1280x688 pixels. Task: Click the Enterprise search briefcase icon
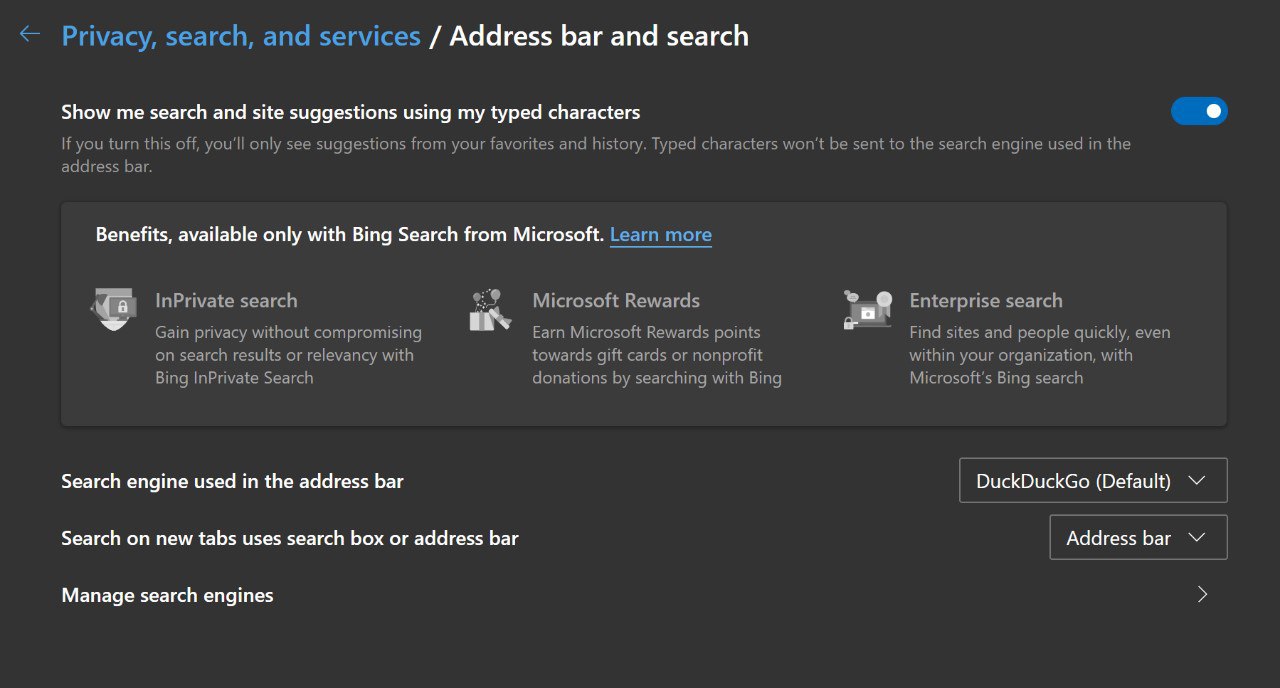[x=867, y=310]
